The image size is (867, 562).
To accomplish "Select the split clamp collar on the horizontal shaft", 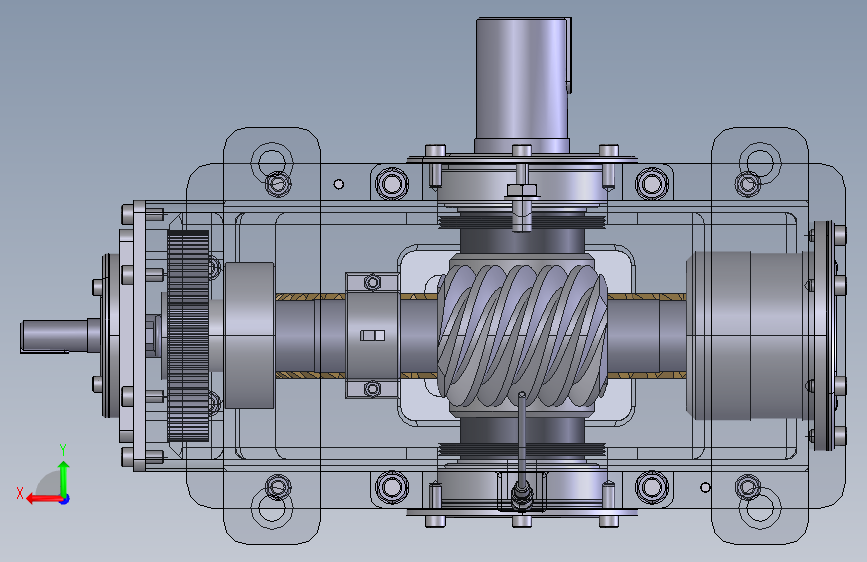I will pyautogui.click(x=372, y=335).
